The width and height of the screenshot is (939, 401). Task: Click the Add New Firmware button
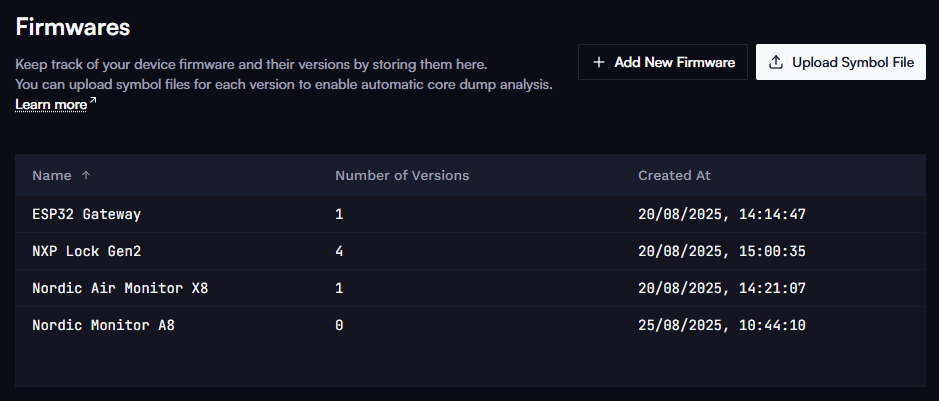(x=662, y=62)
